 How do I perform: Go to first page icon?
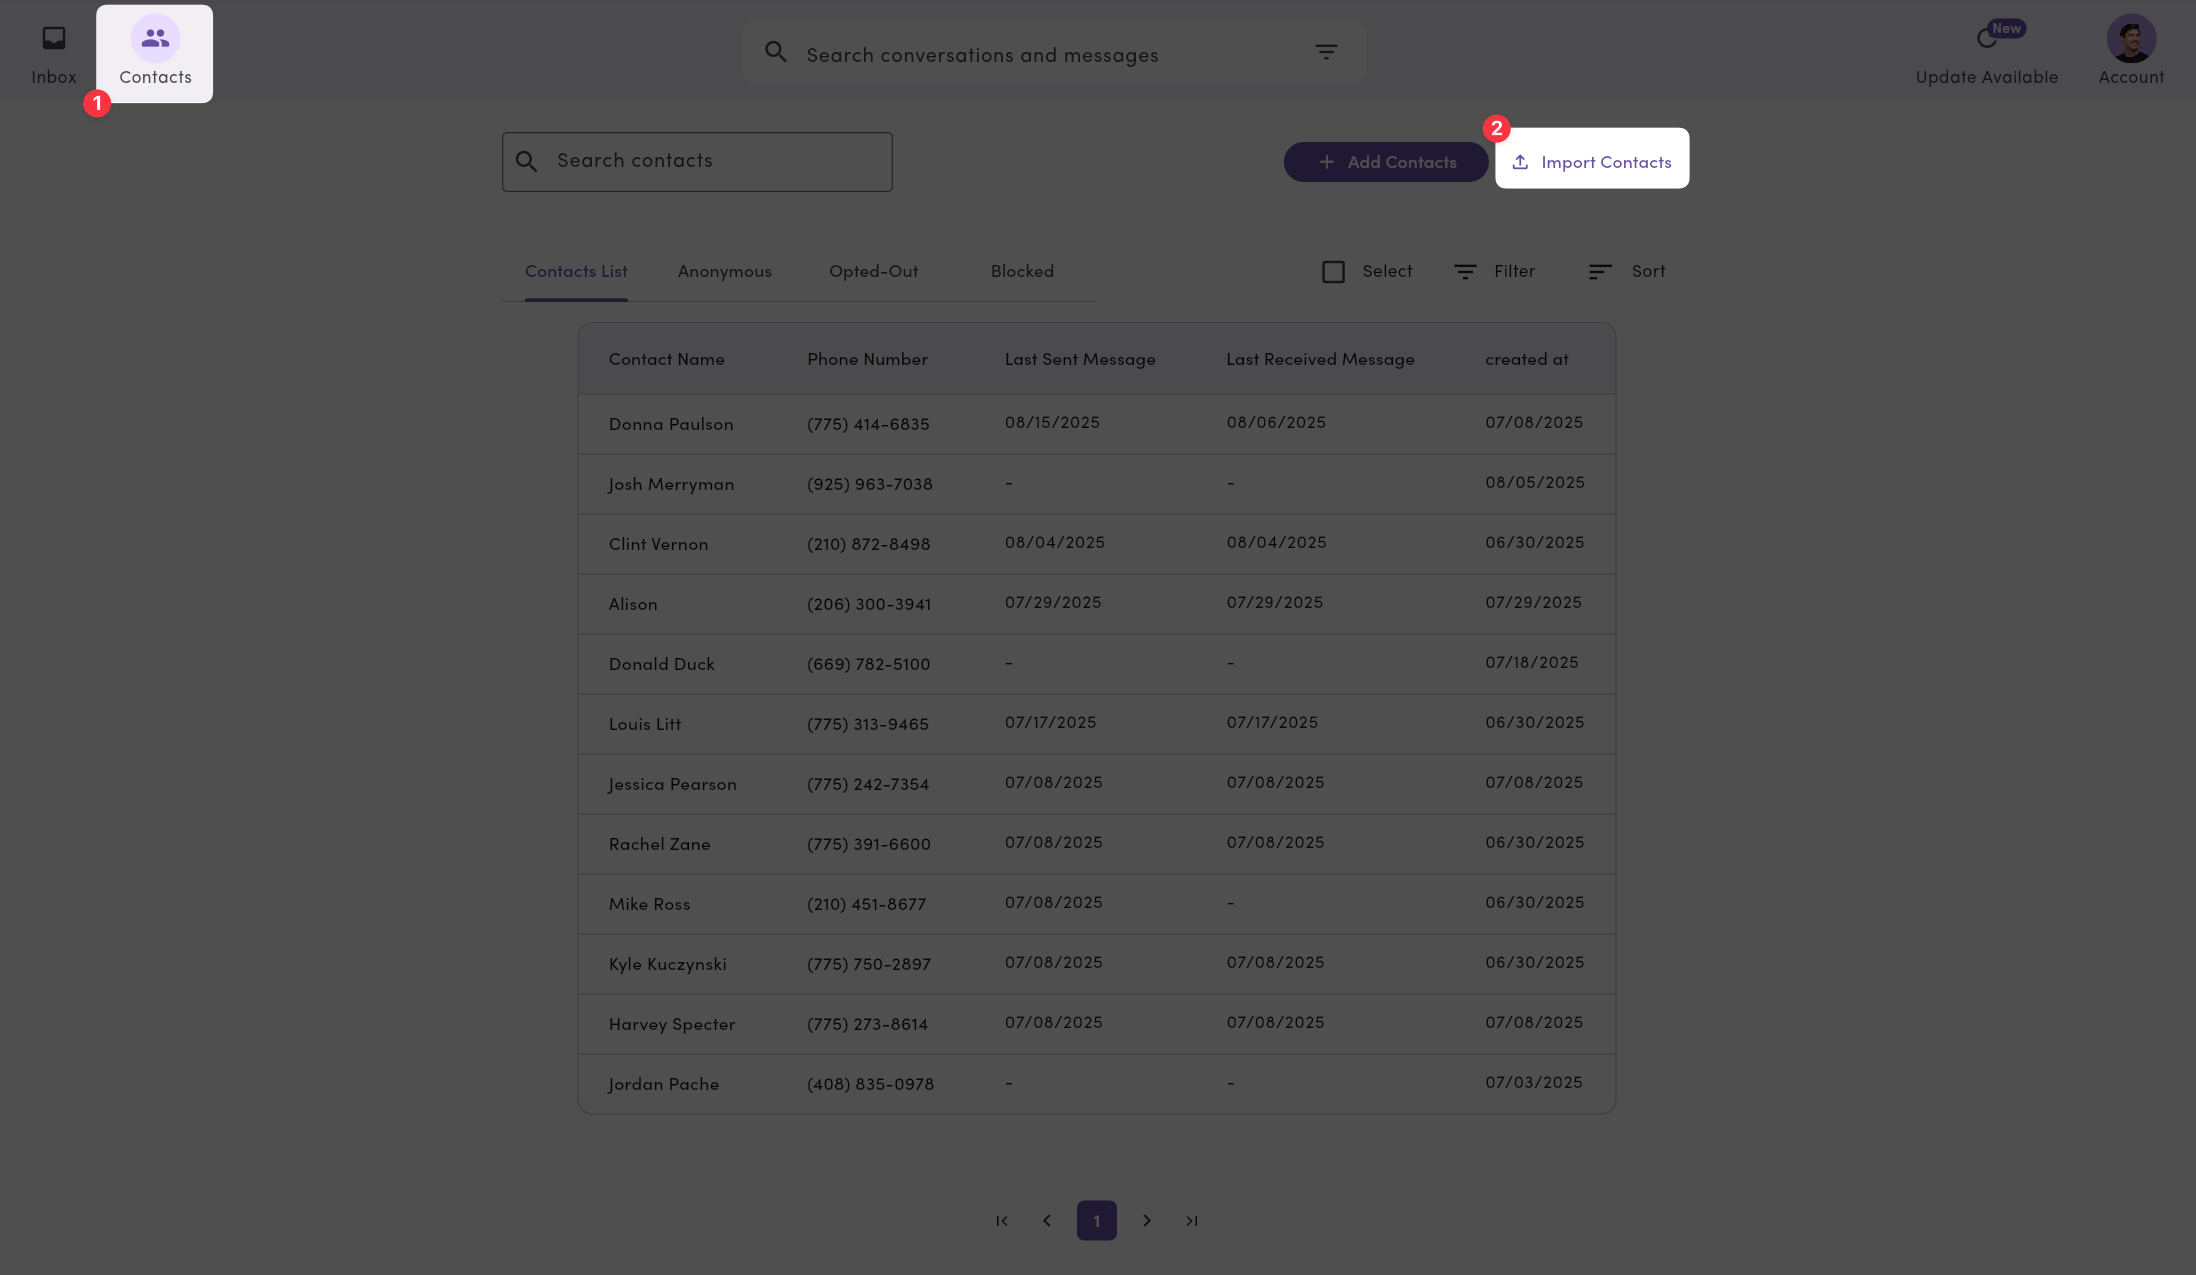click(1002, 1221)
